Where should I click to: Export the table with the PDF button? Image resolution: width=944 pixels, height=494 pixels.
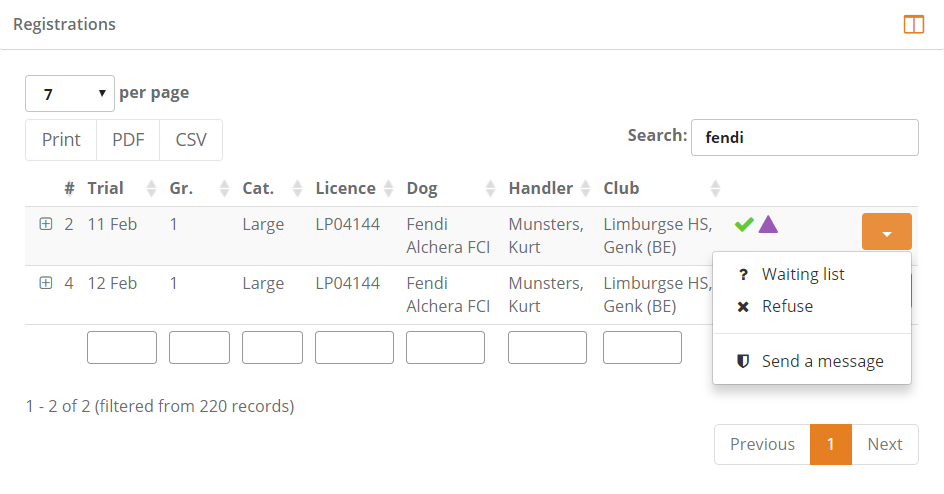click(x=128, y=140)
